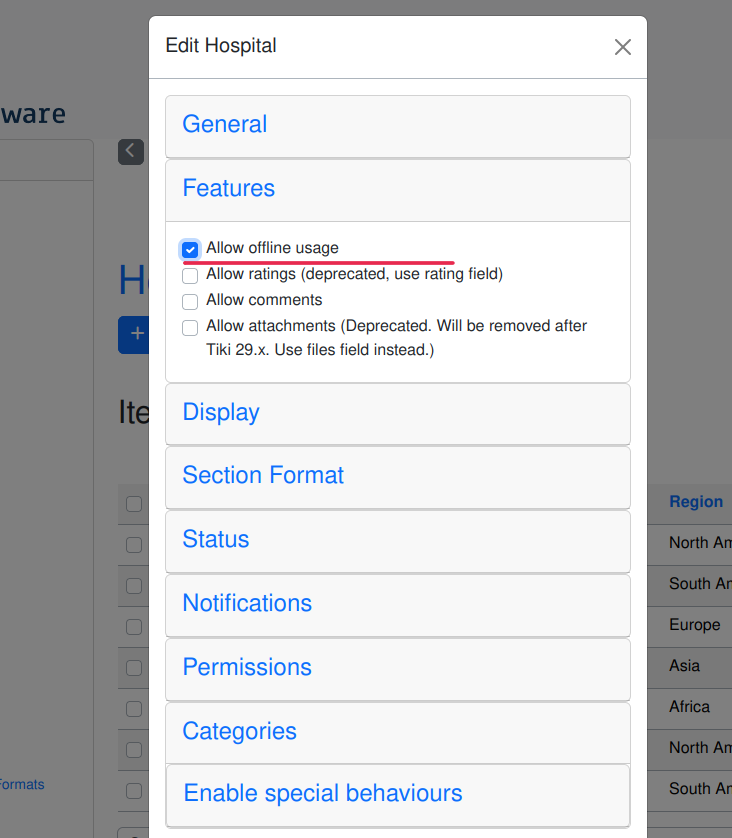Click the Europe table cell
The width and height of the screenshot is (732, 838).
[695, 625]
